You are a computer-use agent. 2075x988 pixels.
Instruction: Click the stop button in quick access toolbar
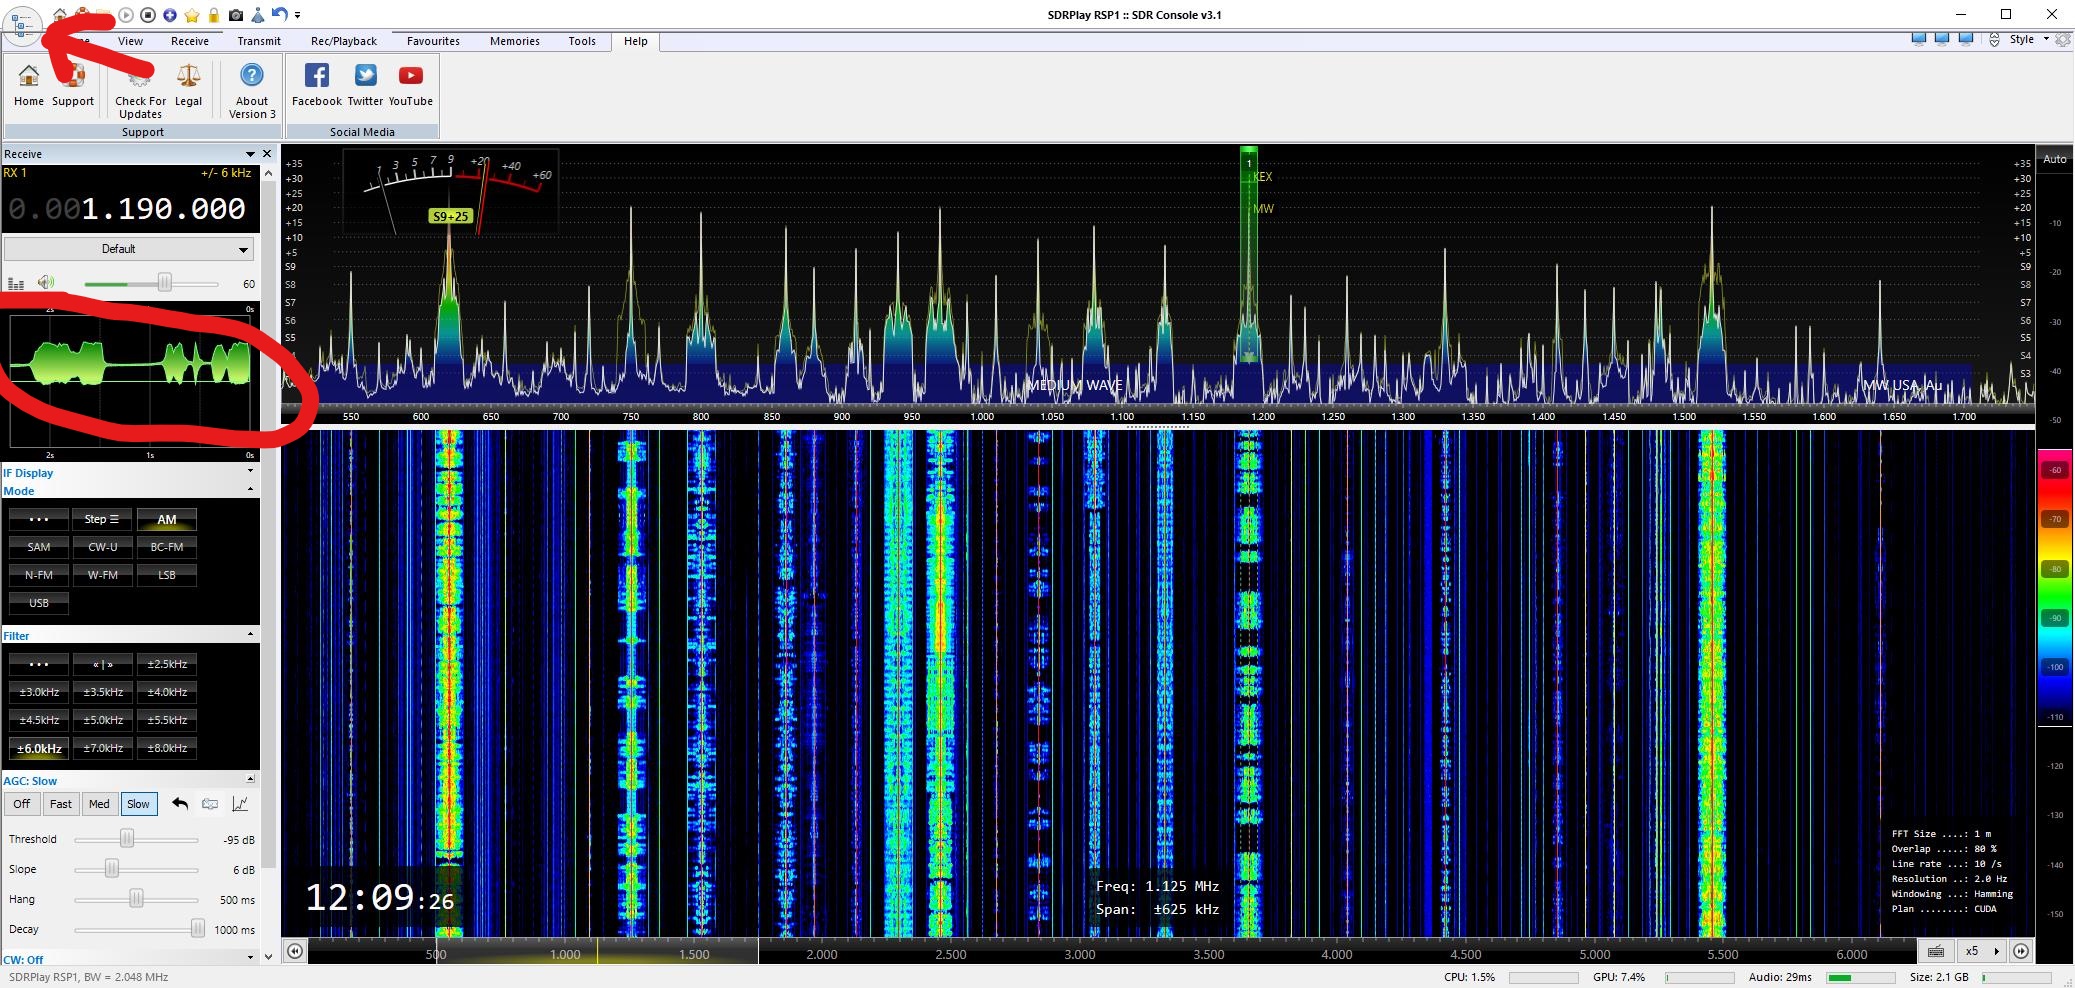pos(148,15)
